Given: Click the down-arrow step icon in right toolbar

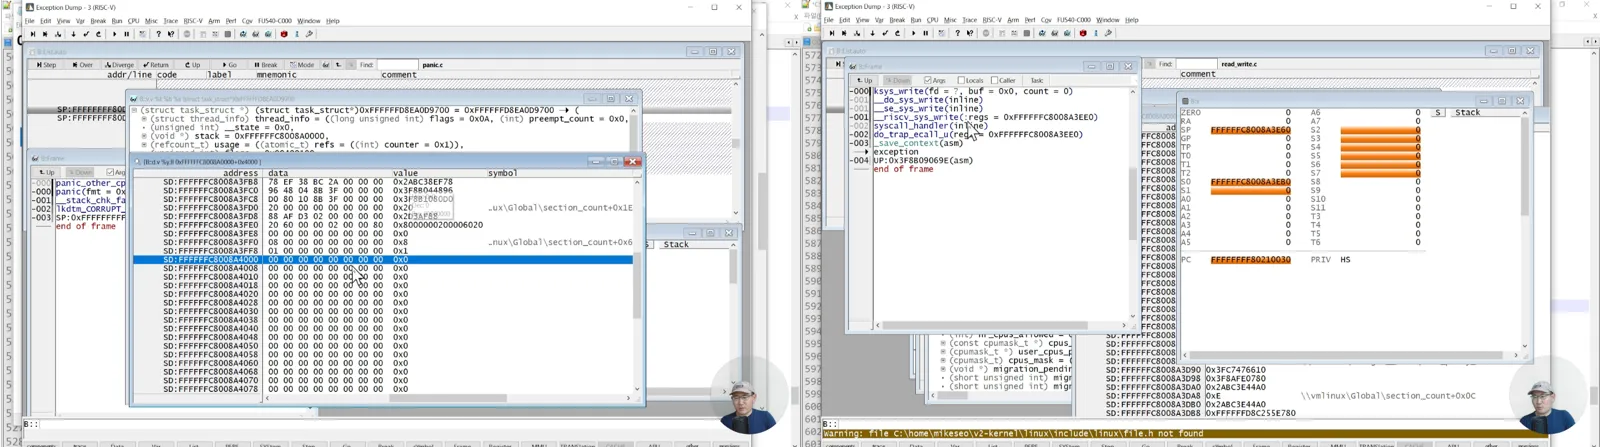Looking at the screenshot, I should 872,33.
